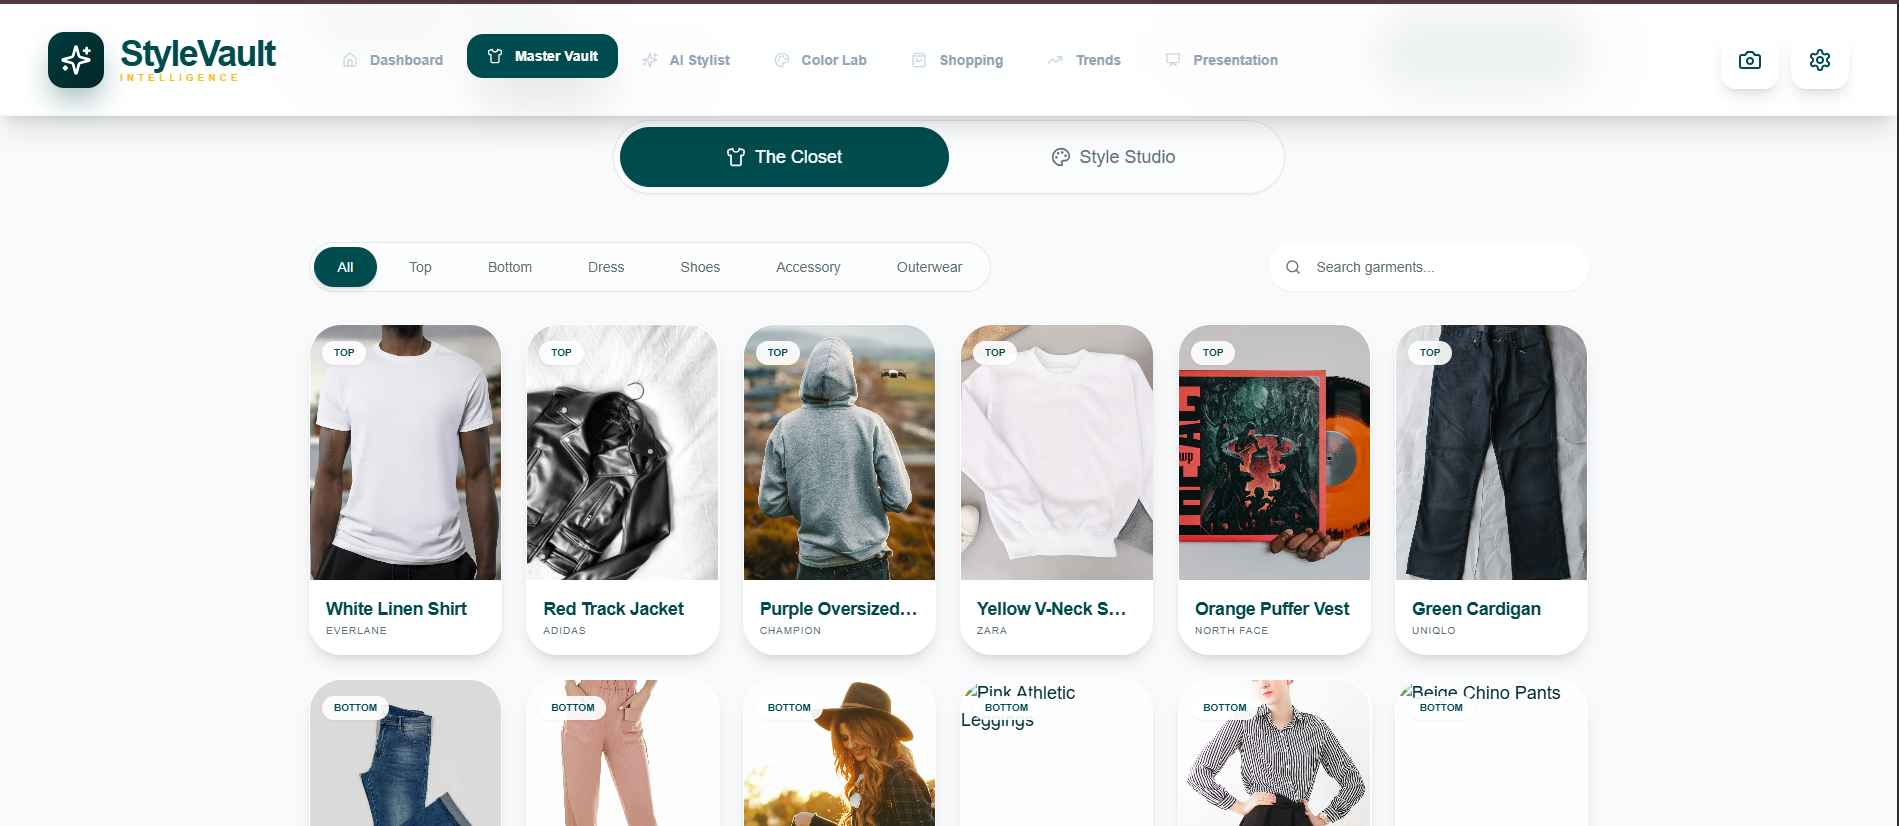The height and width of the screenshot is (826, 1899).
Task: Open settings via the gear icon
Action: [1820, 60]
